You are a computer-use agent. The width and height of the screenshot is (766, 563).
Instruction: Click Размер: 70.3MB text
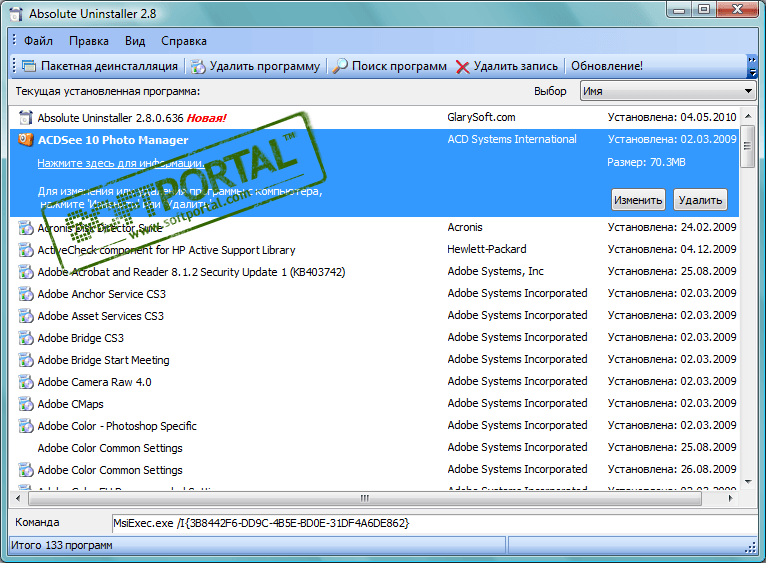pos(646,162)
